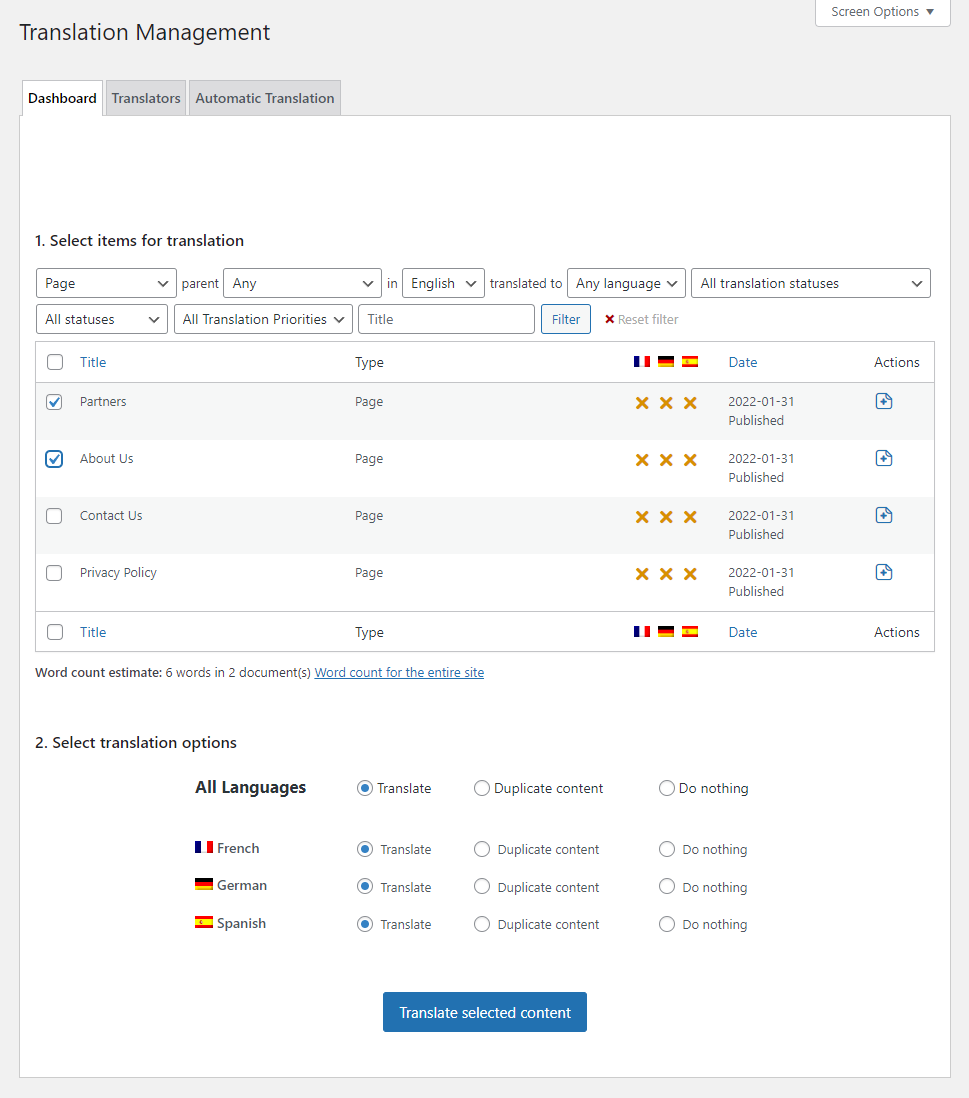Image resolution: width=969 pixels, height=1098 pixels.
Task: Uncheck the Partners row checkbox
Action: click(x=54, y=402)
